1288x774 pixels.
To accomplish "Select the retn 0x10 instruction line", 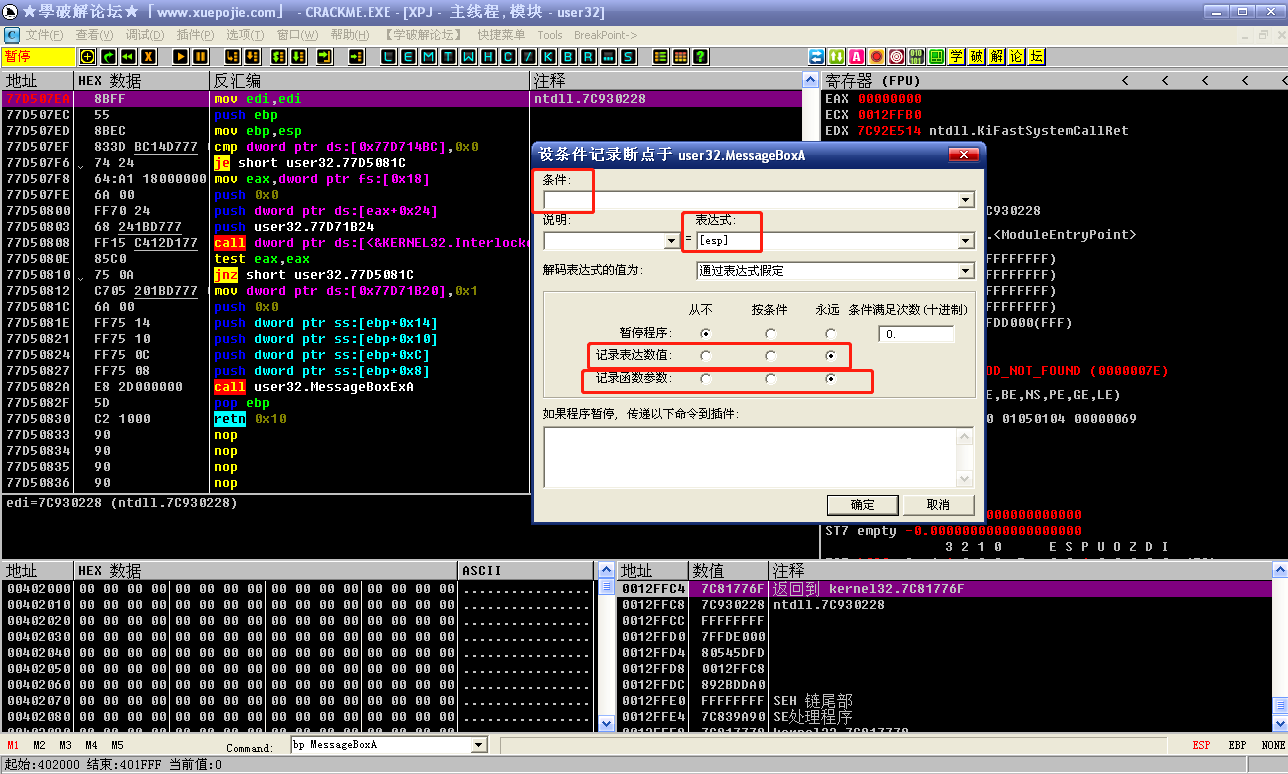I will 266,419.
